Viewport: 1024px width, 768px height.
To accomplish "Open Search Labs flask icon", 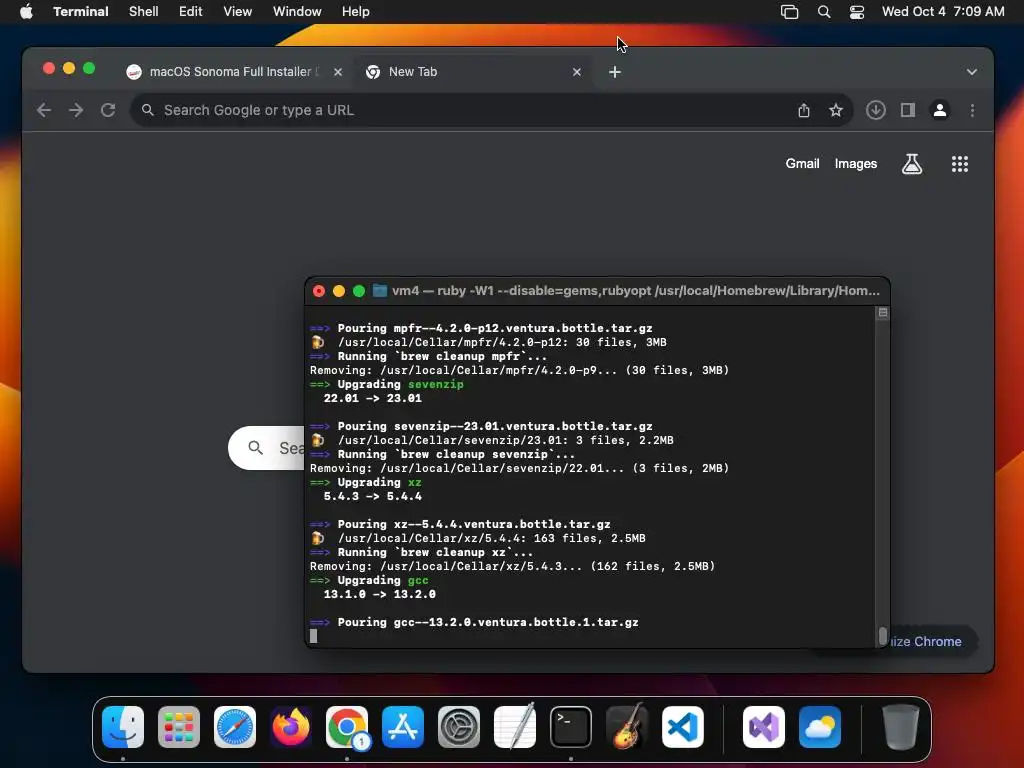I will point(912,164).
